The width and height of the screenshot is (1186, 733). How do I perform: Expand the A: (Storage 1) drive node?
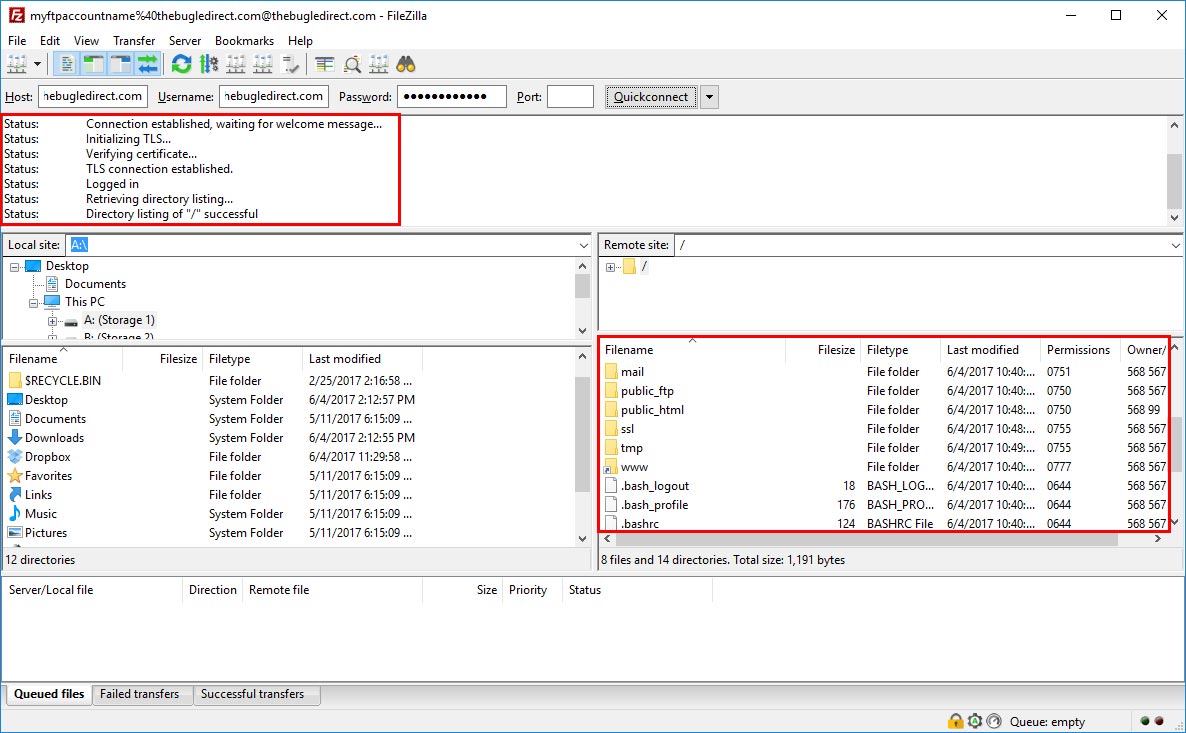[53, 321]
